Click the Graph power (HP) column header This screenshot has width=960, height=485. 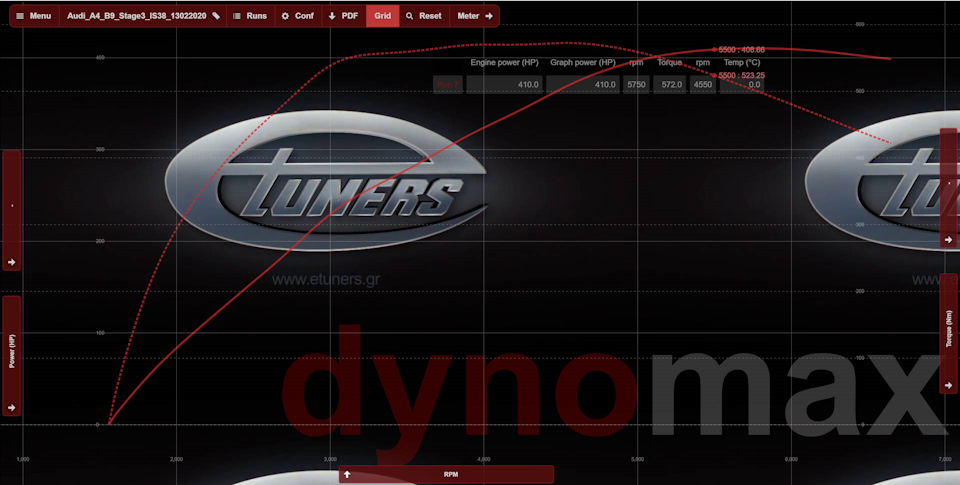coord(583,62)
